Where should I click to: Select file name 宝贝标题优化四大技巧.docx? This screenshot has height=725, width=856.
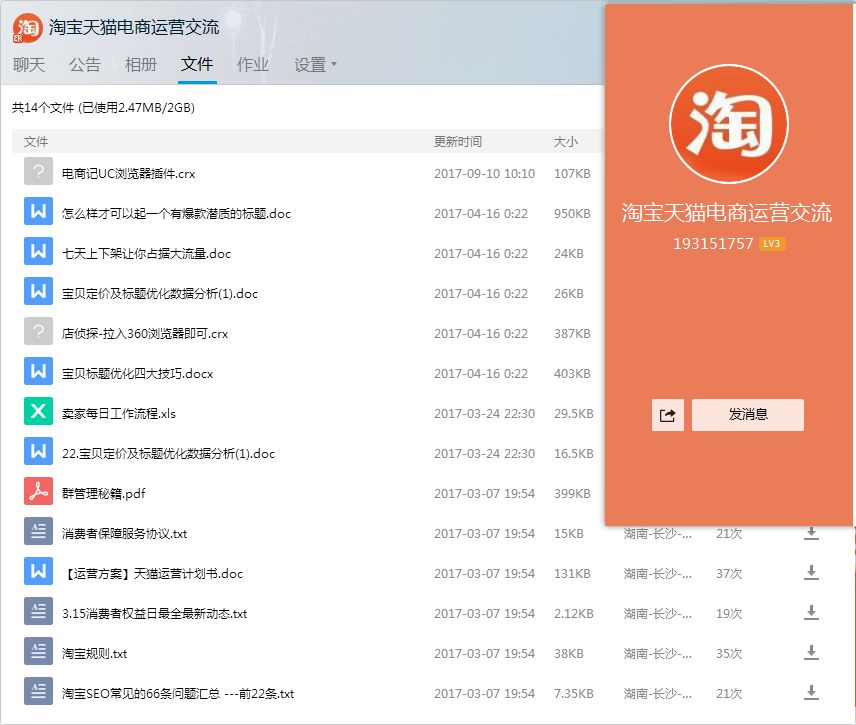click(138, 373)
